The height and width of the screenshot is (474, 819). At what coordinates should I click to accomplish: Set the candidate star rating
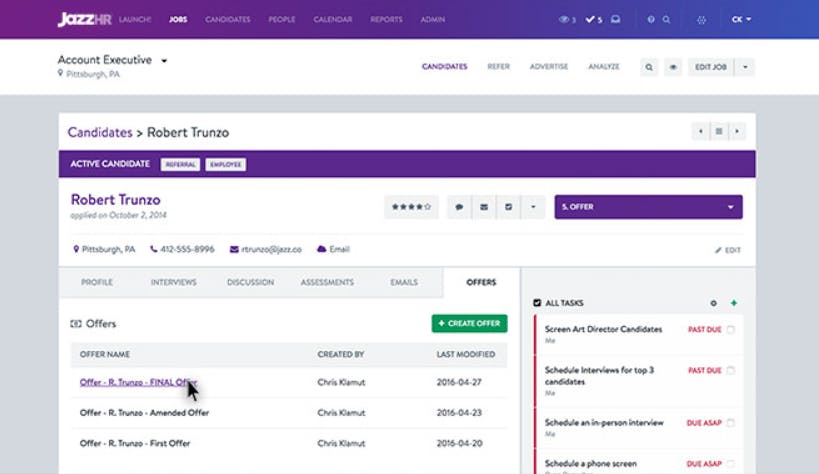412,207
